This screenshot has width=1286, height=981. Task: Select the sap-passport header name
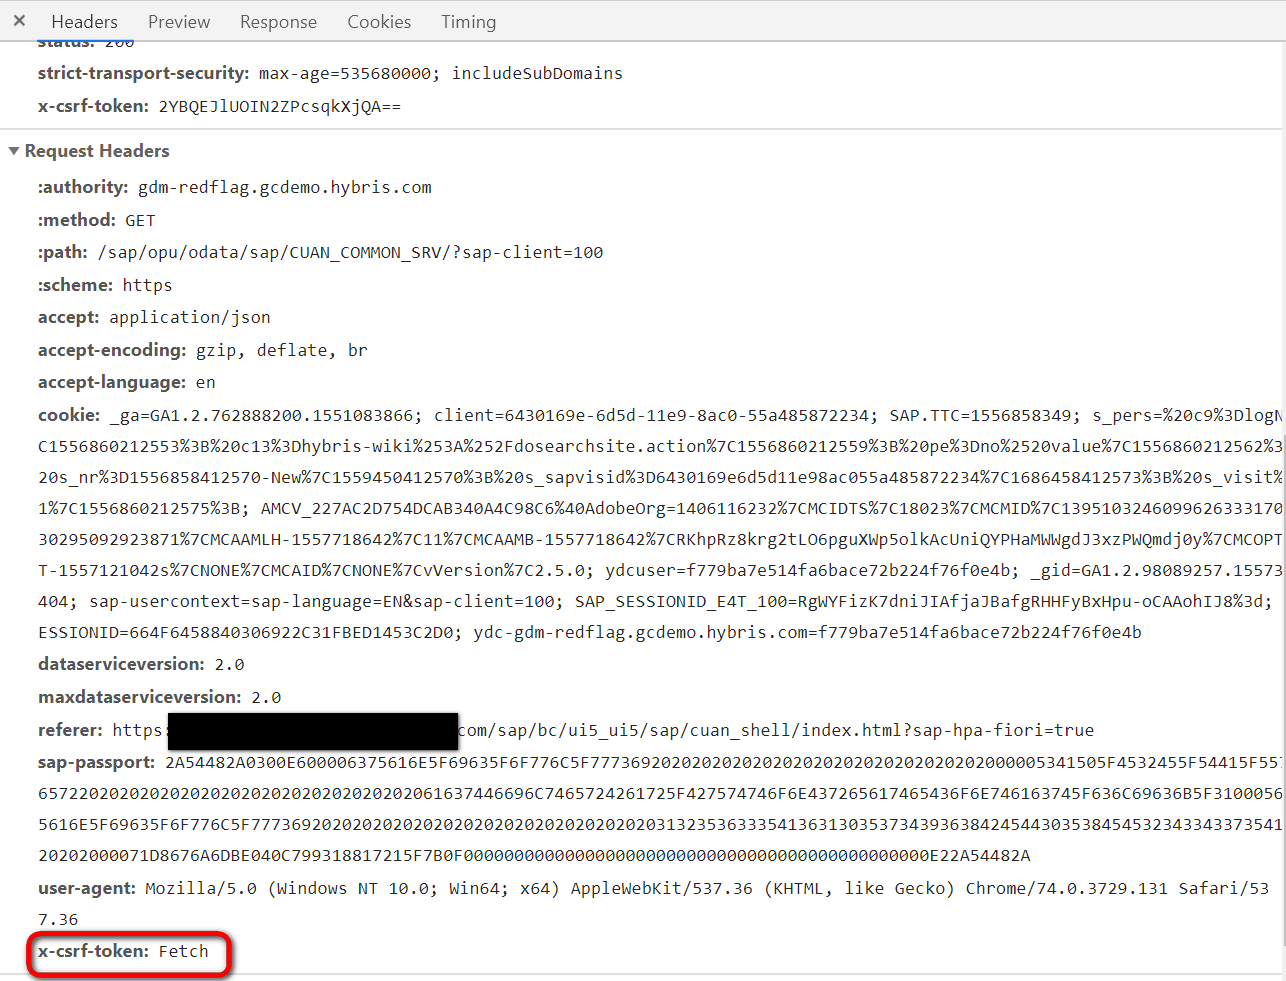[x=97, y=762]
